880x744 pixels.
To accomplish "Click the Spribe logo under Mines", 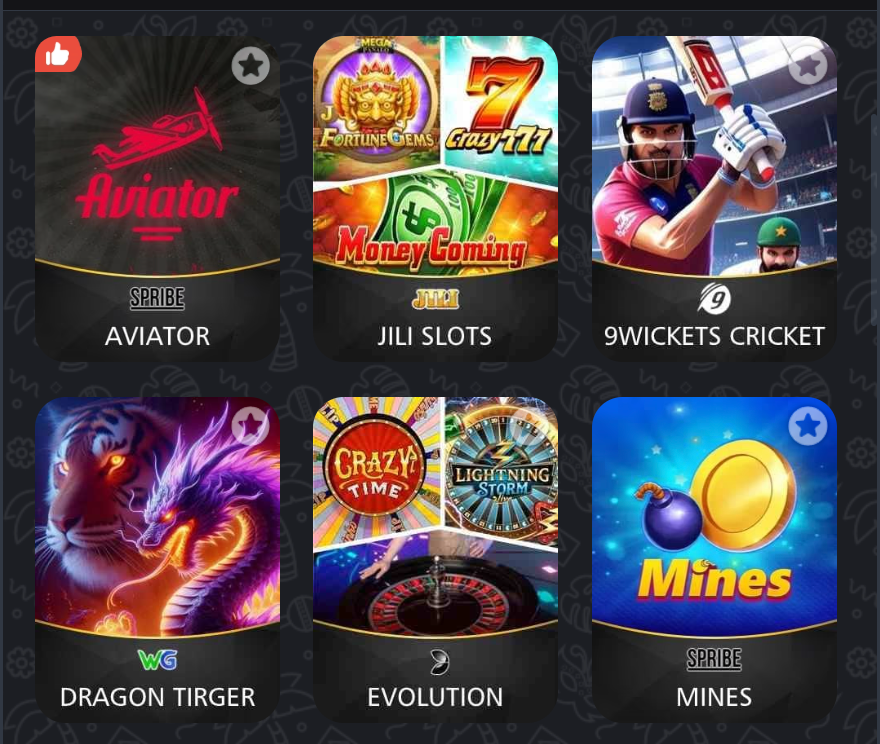I will click(x=714, y=659).
